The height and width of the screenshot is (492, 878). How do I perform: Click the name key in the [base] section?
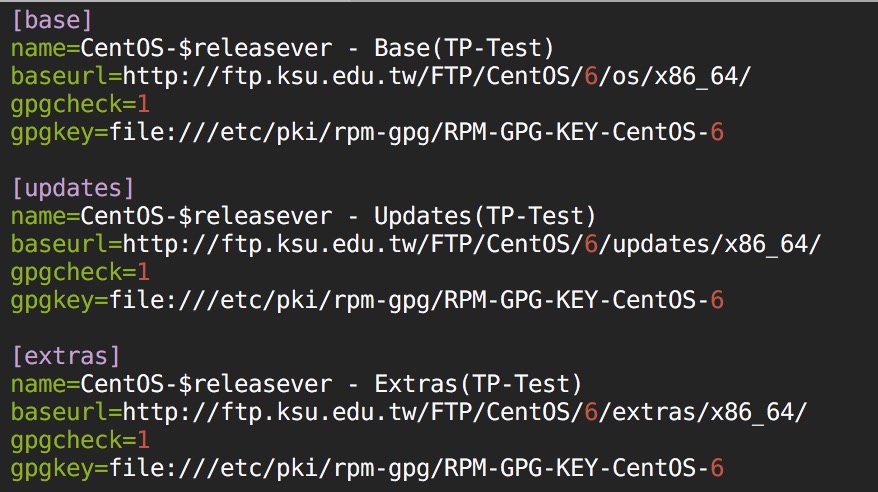coord(39,49)
